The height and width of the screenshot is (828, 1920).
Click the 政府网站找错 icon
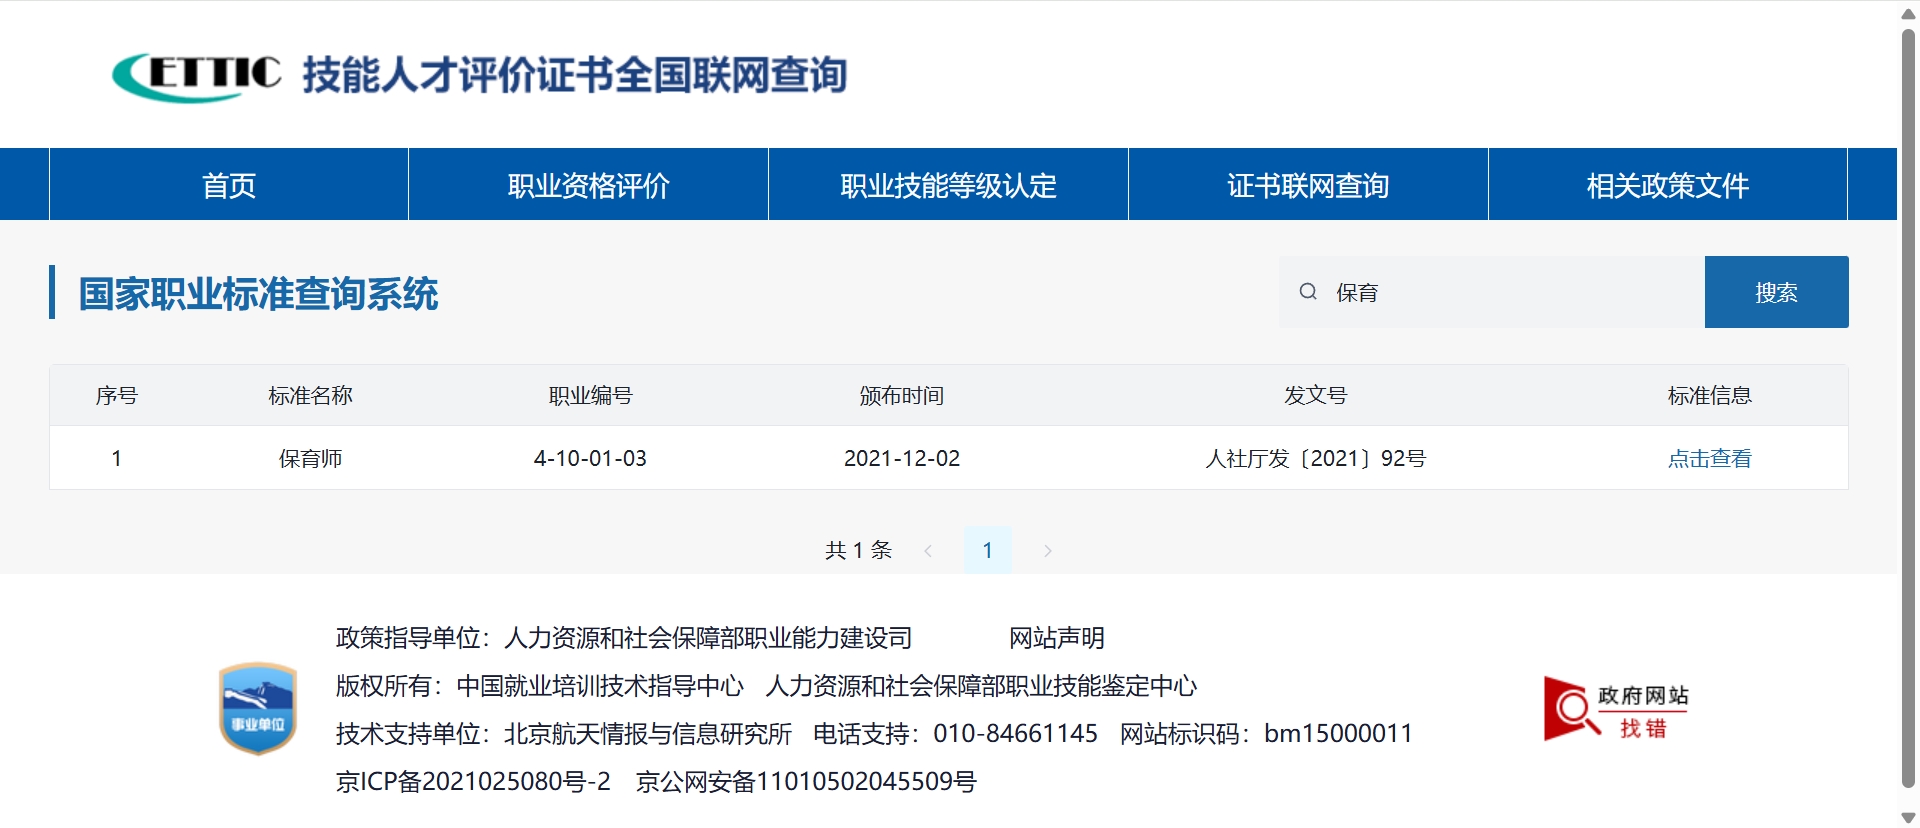click(1615, 709)
